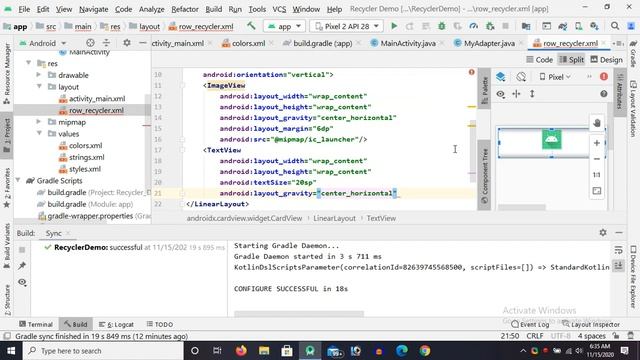This screenshot has width=640, height=360.
Task: Open the File menu
Action: [24, 9]
